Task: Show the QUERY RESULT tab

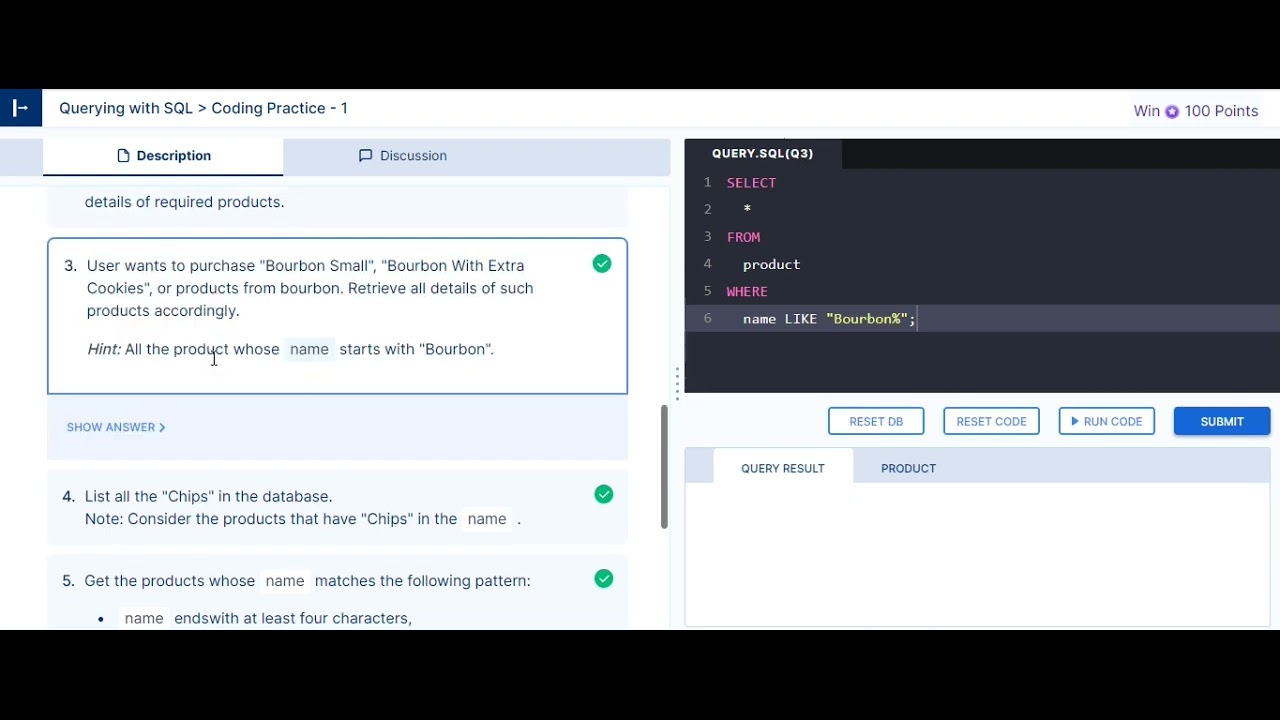Action: [783, 468]
